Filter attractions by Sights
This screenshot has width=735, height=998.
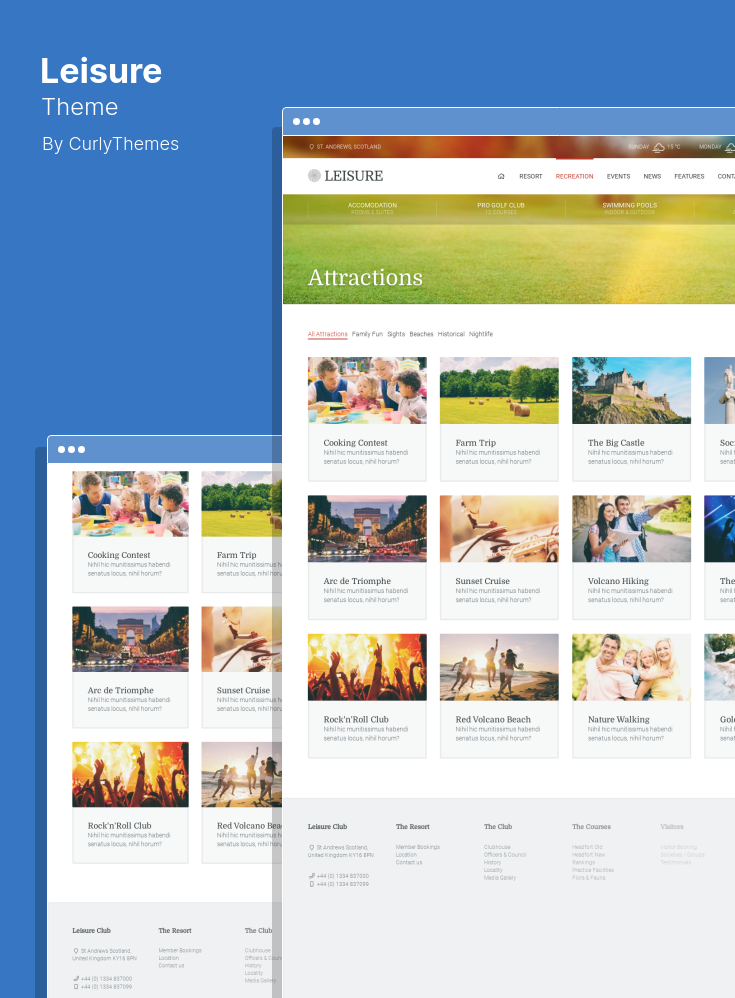pos(396,334)
